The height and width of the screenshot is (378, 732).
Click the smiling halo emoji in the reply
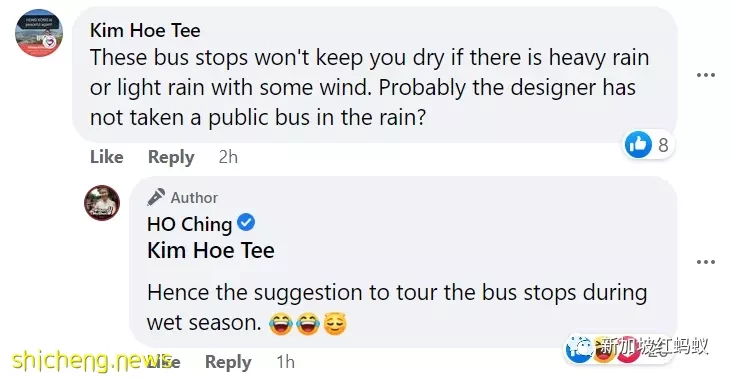click(x=335, y=323)
